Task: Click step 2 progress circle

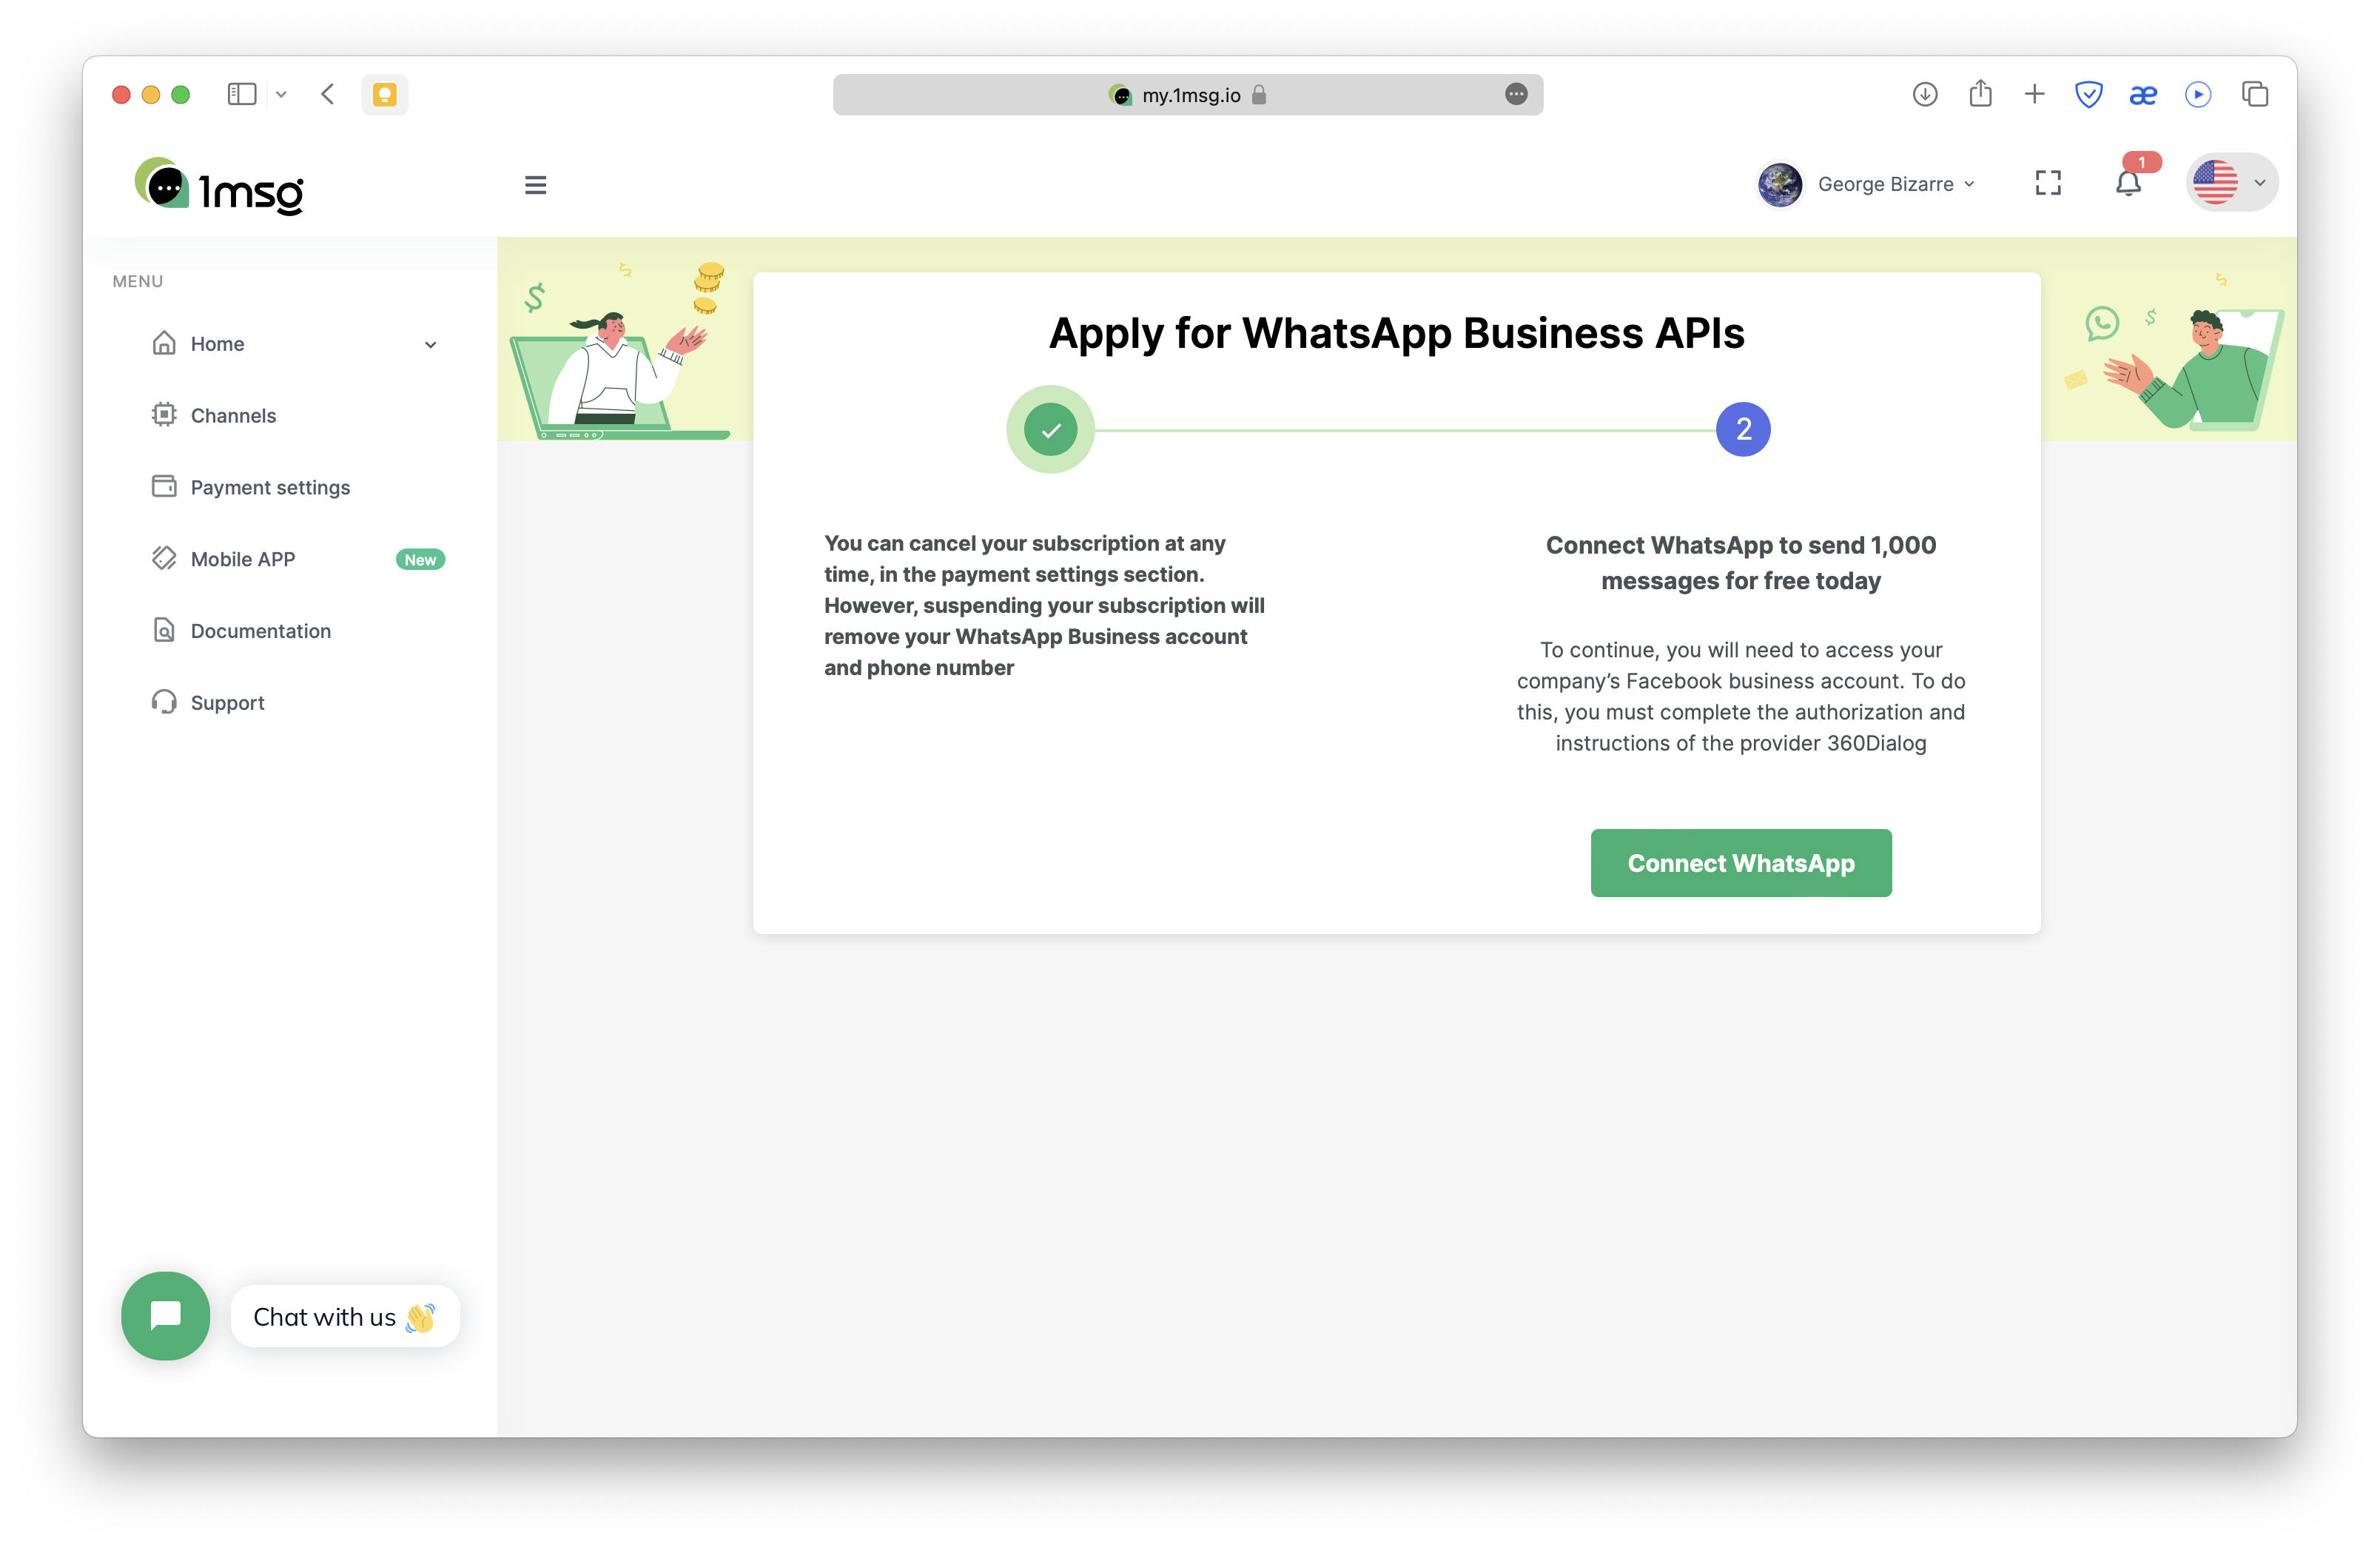Action: [x=1743, y=429]
